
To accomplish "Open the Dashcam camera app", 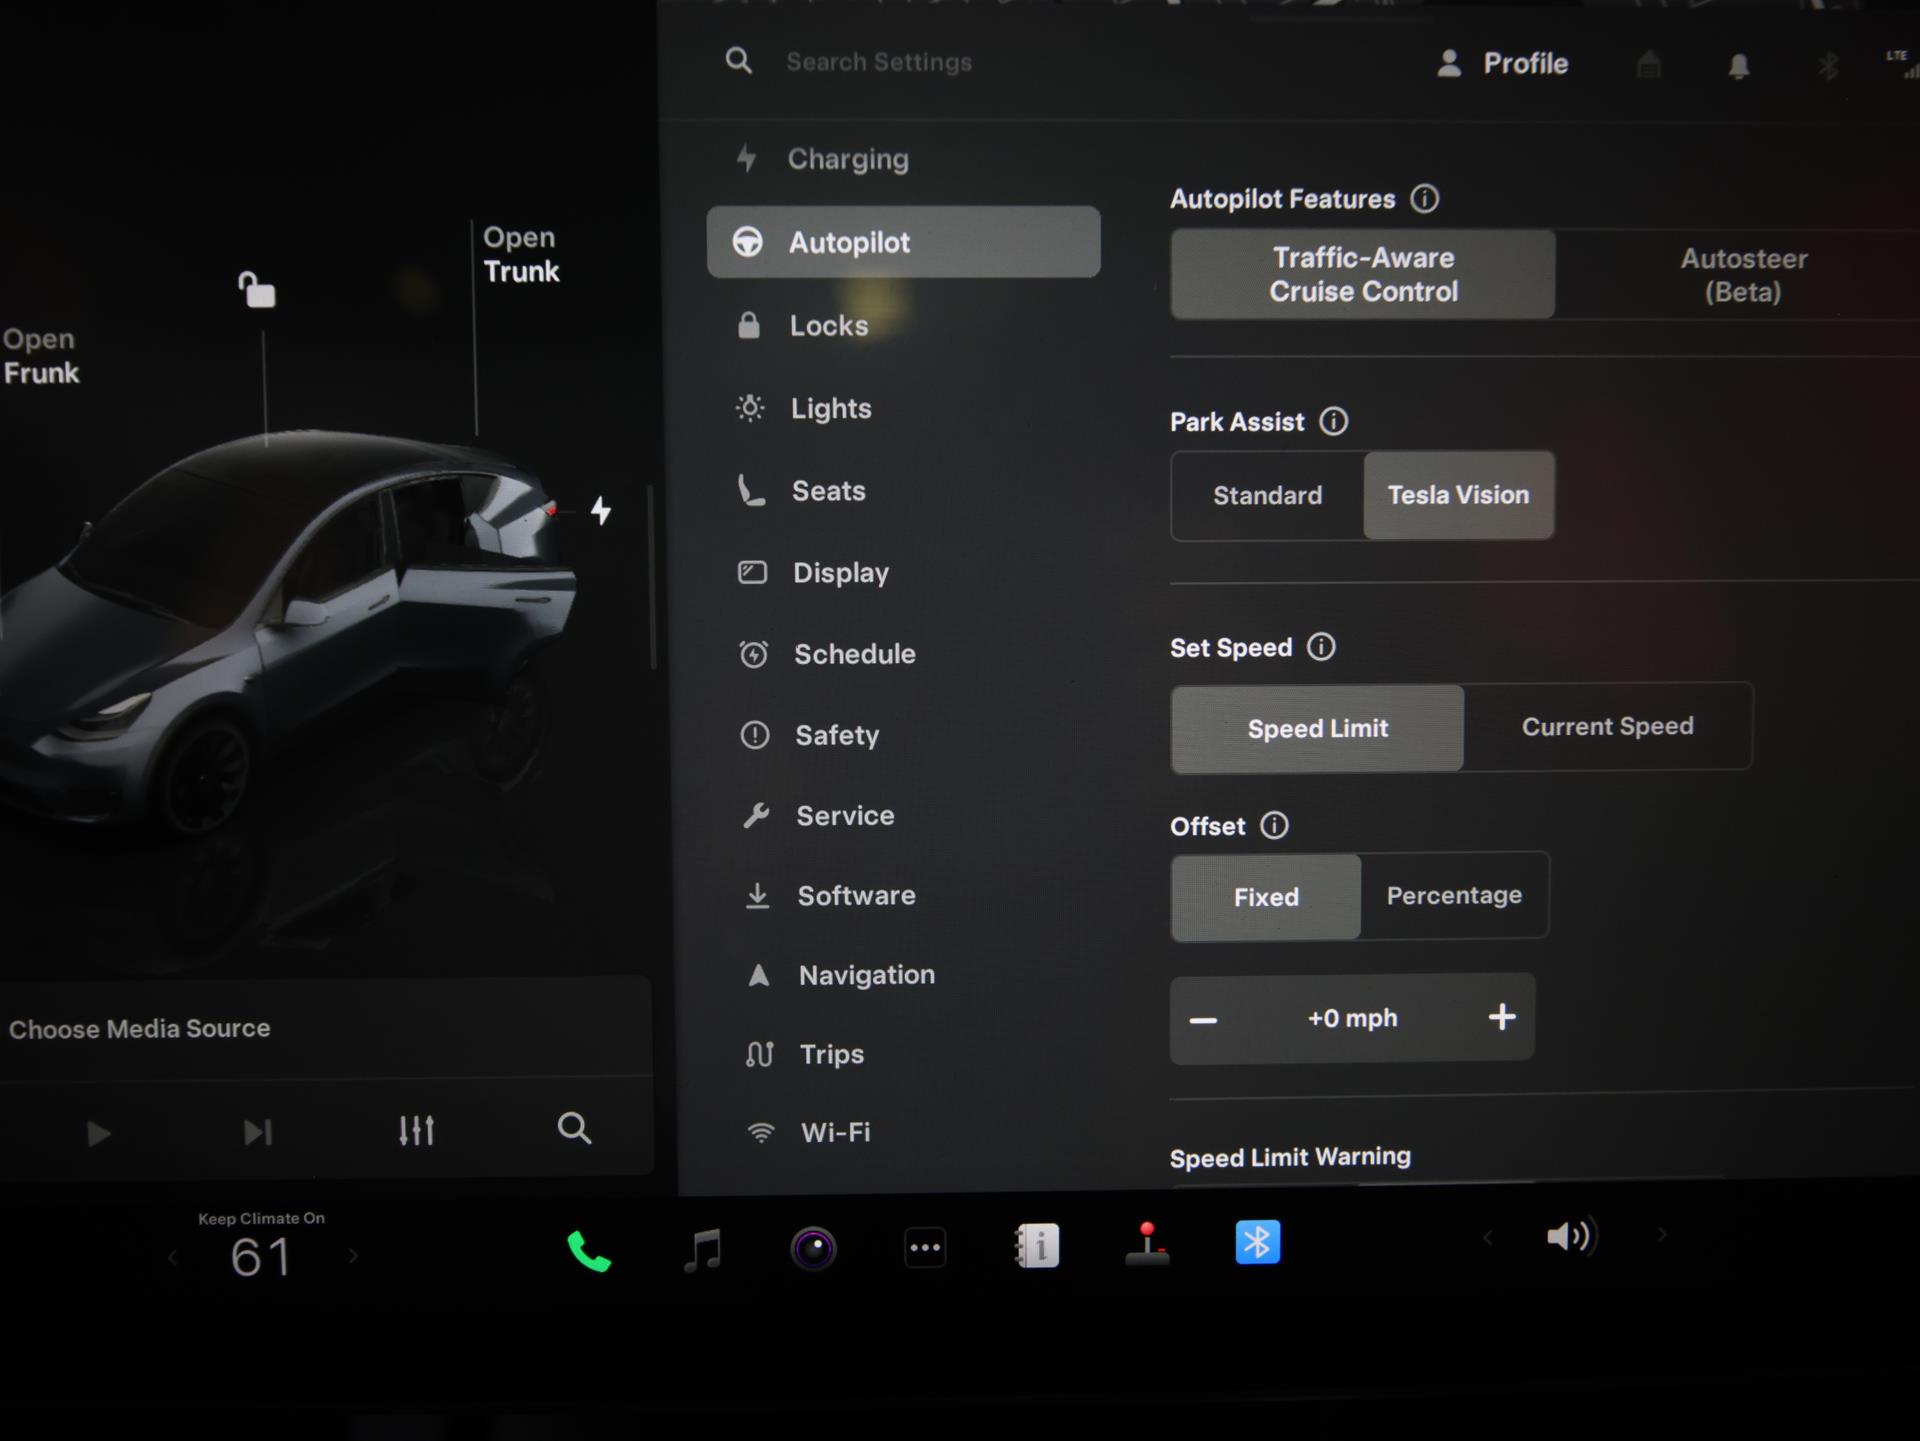I will (x=813, y=1248).
